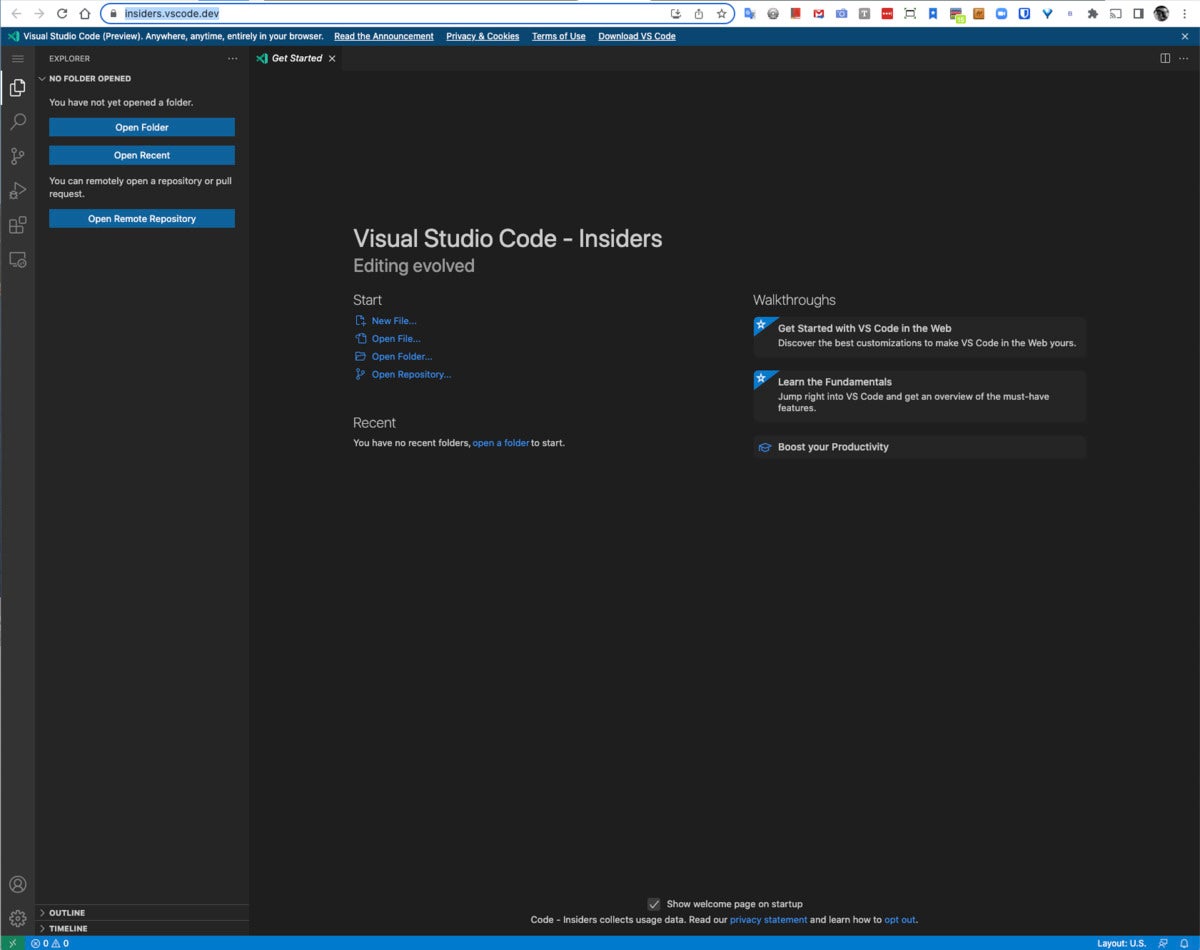Open Chrome extensions puzzle icon
Viewport: 1200px width, 950px height.
(x=1093, y=14)
